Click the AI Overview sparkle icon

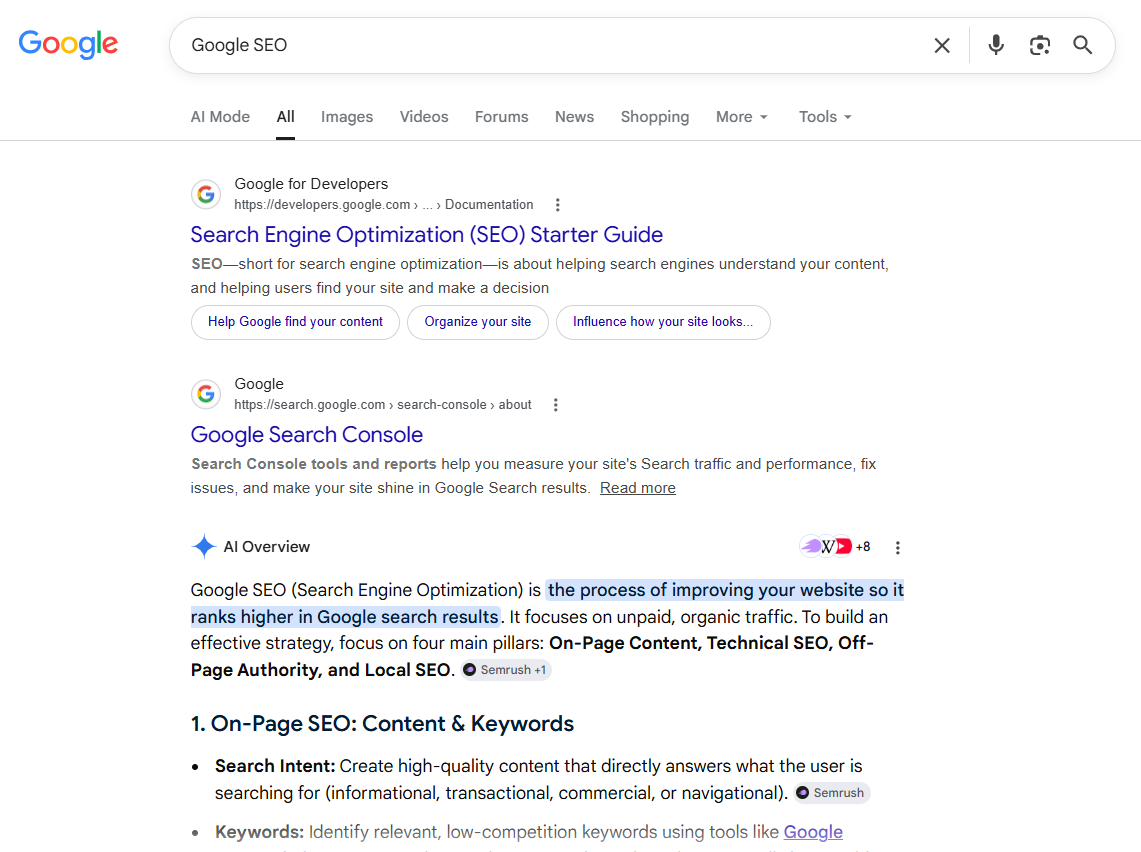(x=204, y=546)
